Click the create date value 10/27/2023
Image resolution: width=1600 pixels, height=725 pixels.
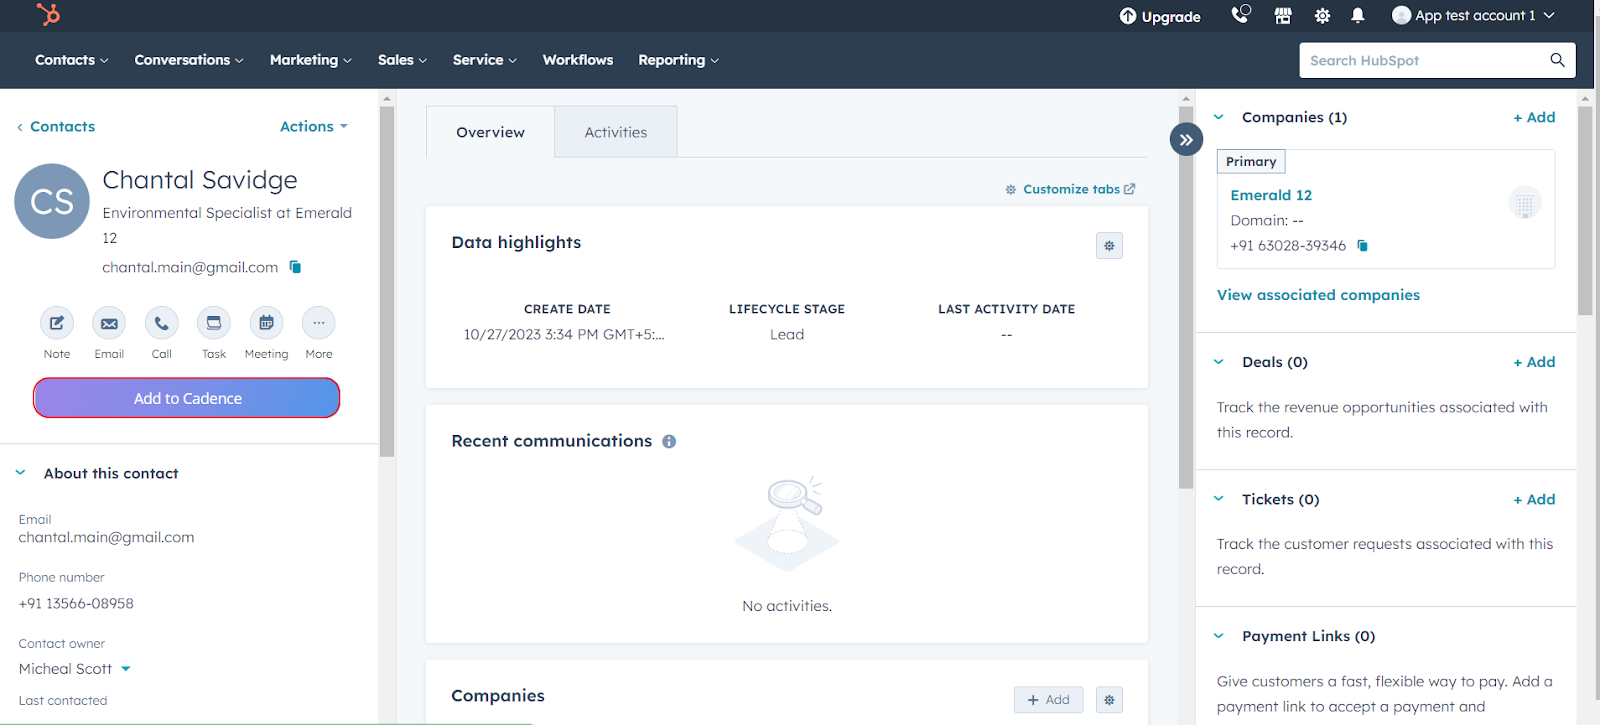point(564,335)
